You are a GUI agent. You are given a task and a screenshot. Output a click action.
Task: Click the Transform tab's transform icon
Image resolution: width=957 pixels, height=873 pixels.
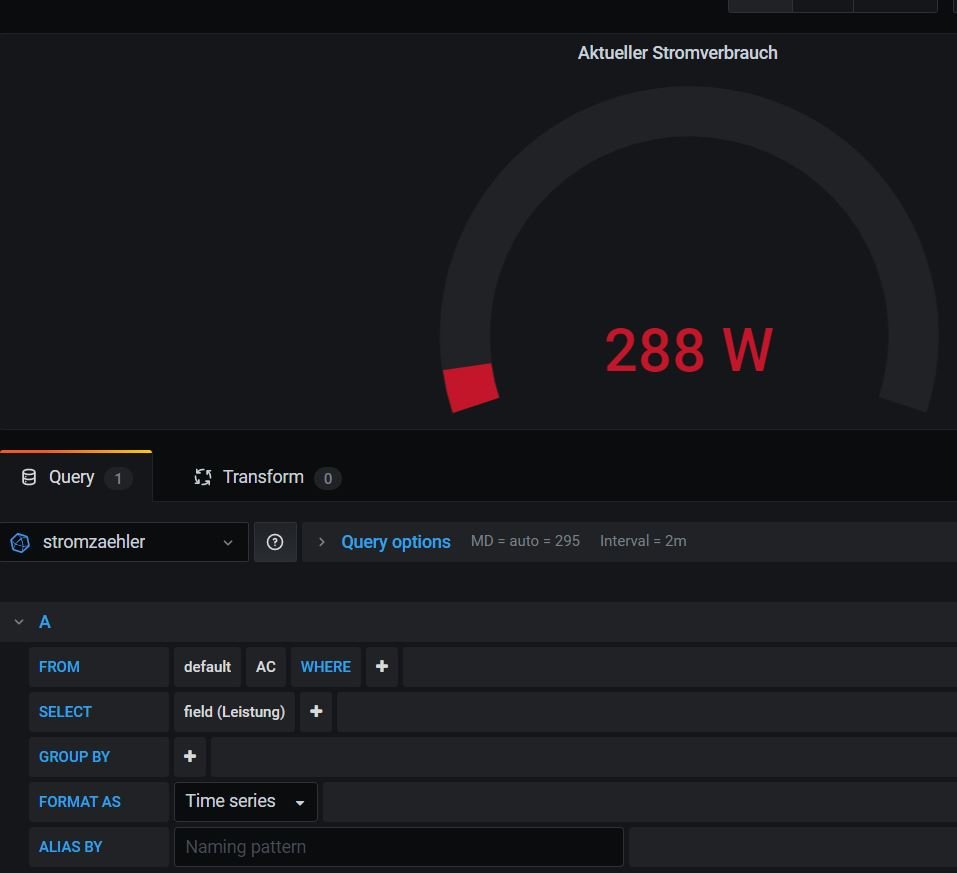click(203, 477)
